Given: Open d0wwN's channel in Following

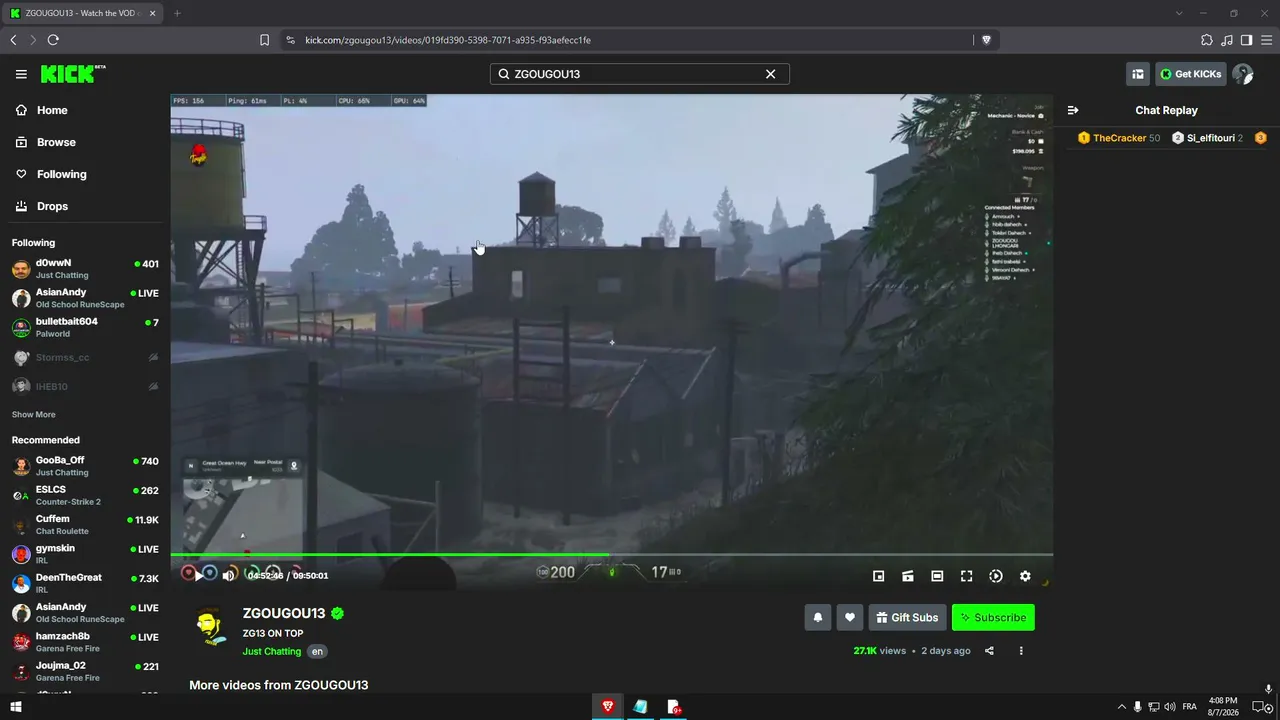Looking at the screenshot, I should coord(85,269).
